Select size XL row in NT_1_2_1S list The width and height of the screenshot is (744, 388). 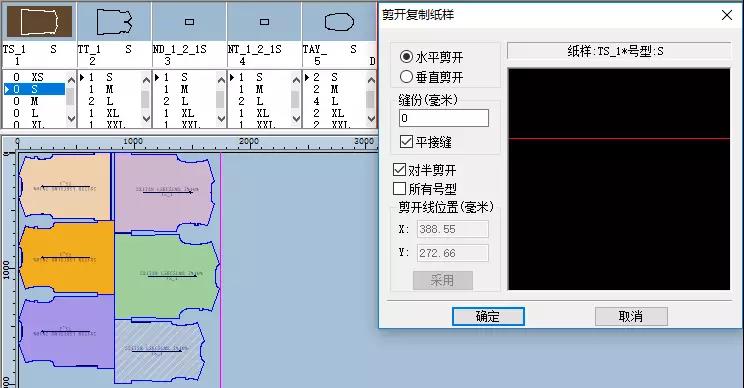click(259, 113)
